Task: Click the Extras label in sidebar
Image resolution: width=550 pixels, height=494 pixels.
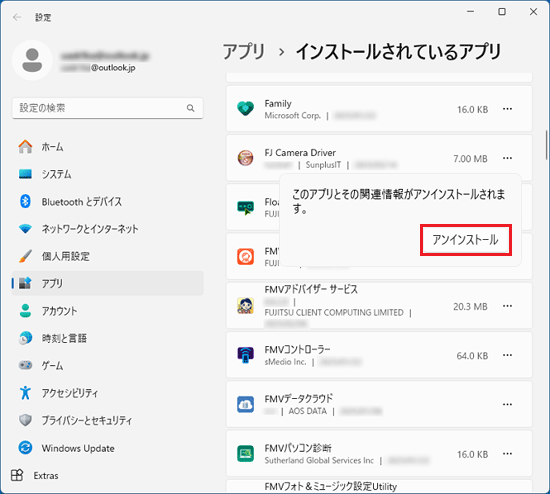Action: (x=46, y=475)
